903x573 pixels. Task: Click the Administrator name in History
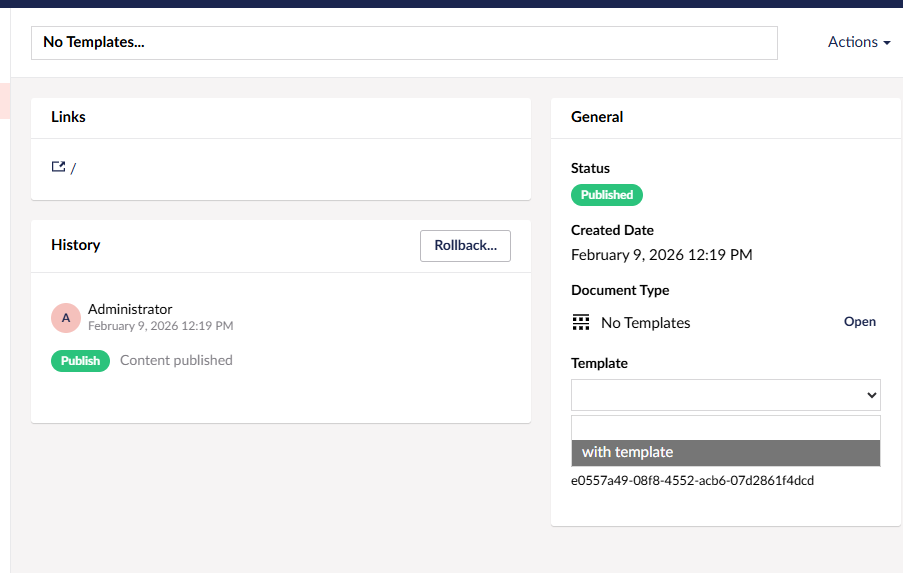point(130,309)
